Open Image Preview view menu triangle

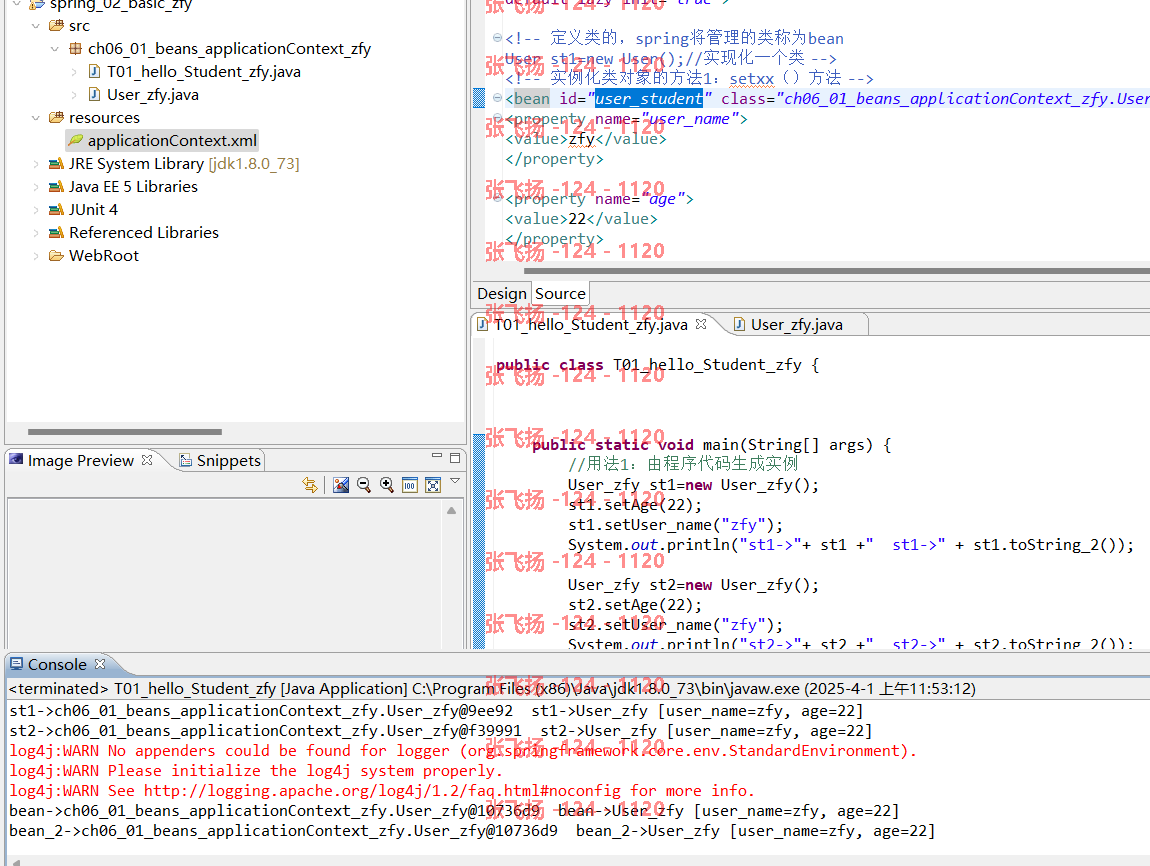455,481
